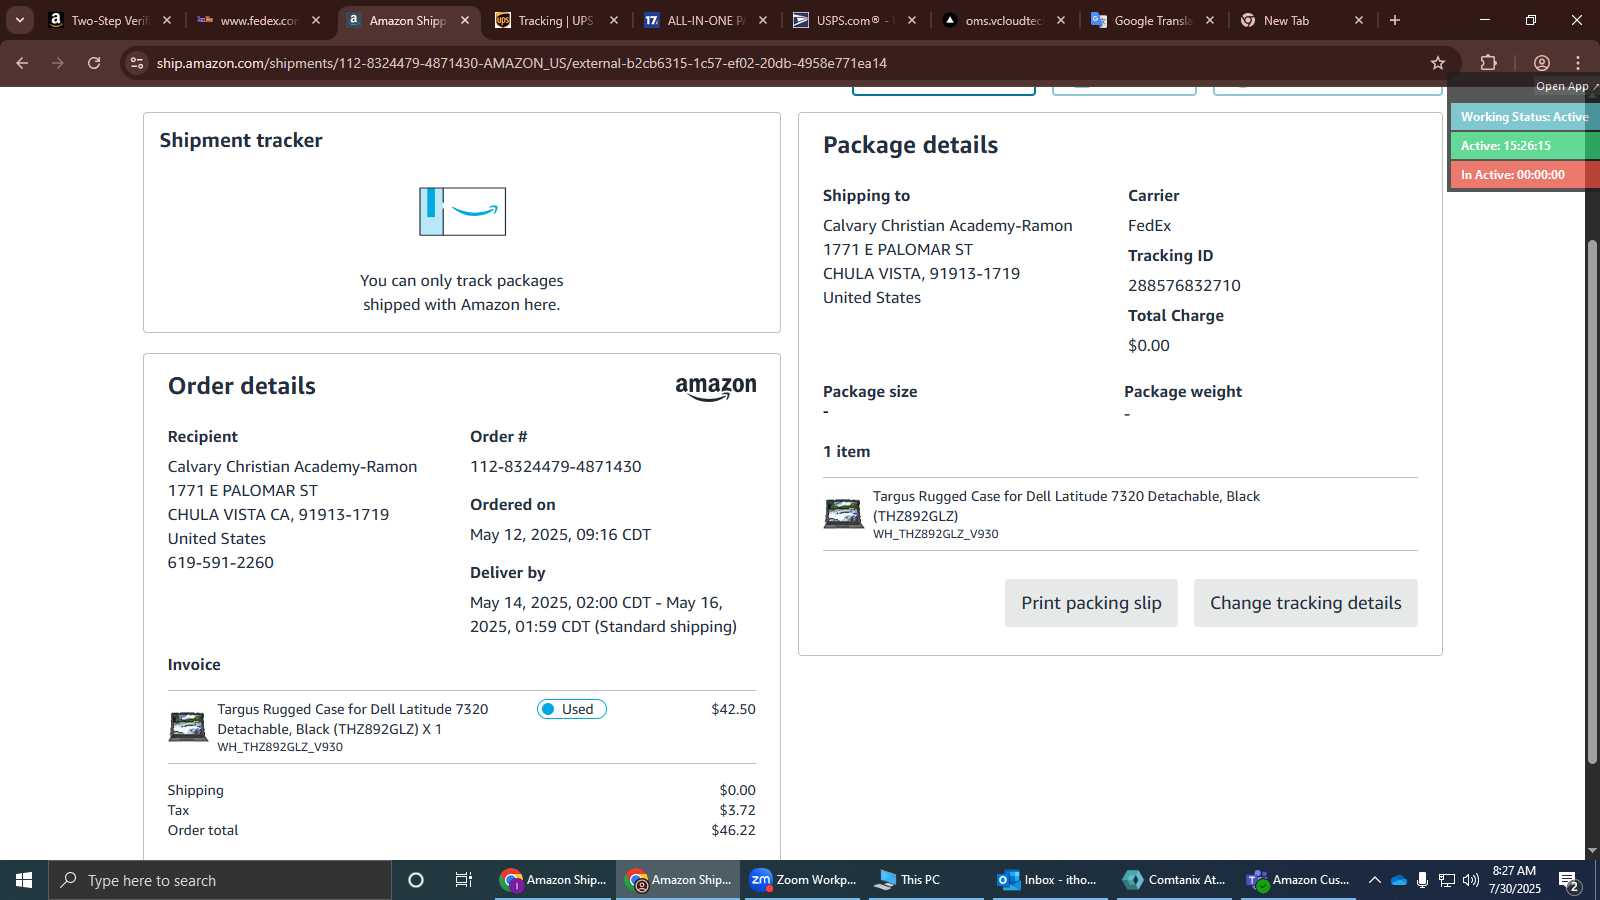1600x900 pixels.
Task: Open a new browser tab
Action: (x=1395, y=20)
